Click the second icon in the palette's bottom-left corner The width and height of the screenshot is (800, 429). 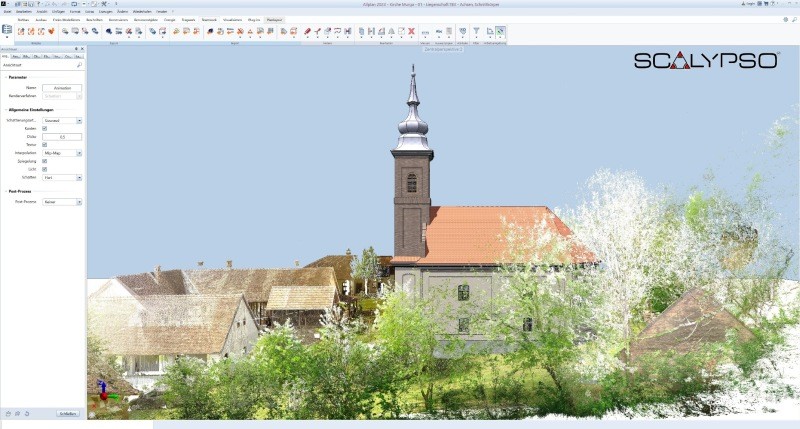[x=17, y=414]
